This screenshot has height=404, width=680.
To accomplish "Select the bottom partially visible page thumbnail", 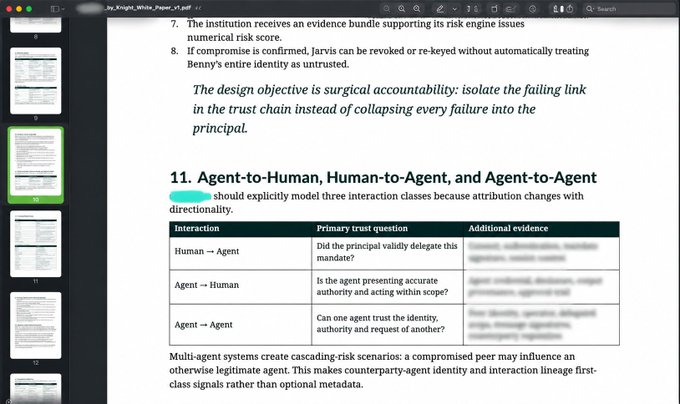I will [36, 388].
